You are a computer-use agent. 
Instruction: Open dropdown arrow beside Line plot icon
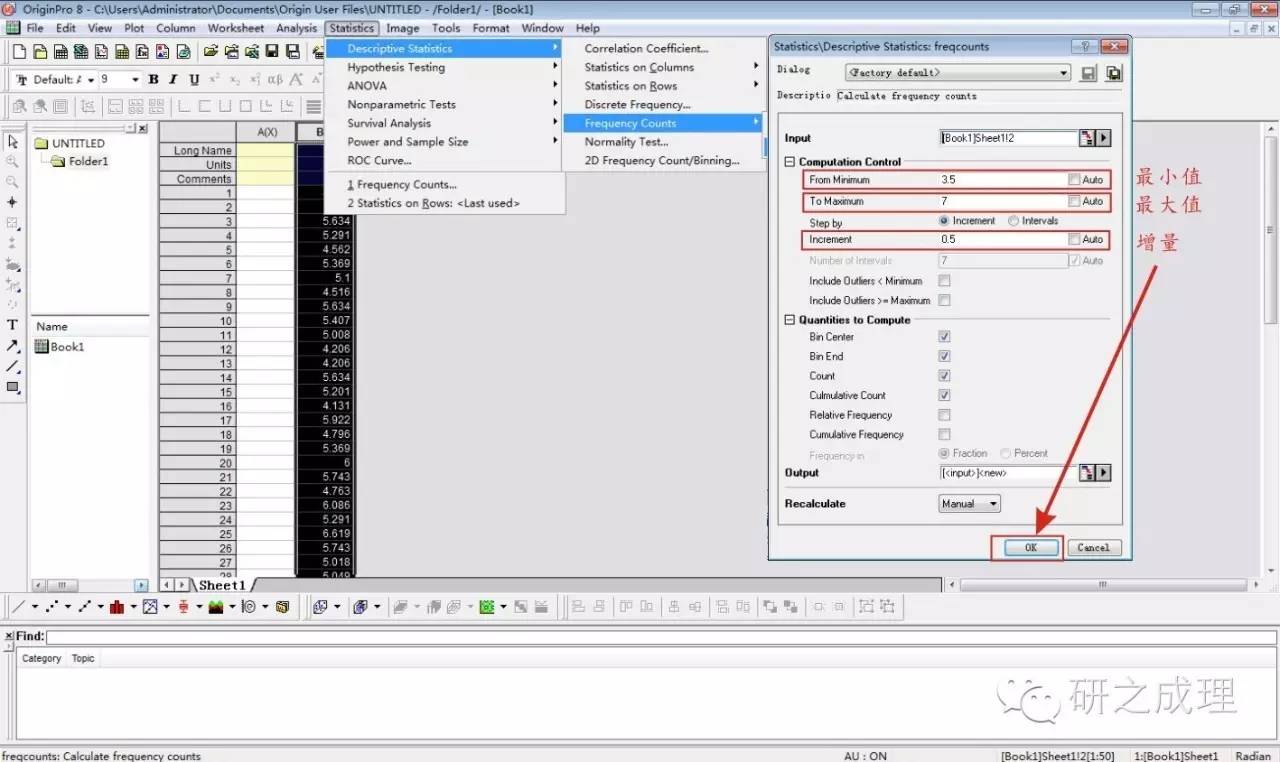[34, 607]
